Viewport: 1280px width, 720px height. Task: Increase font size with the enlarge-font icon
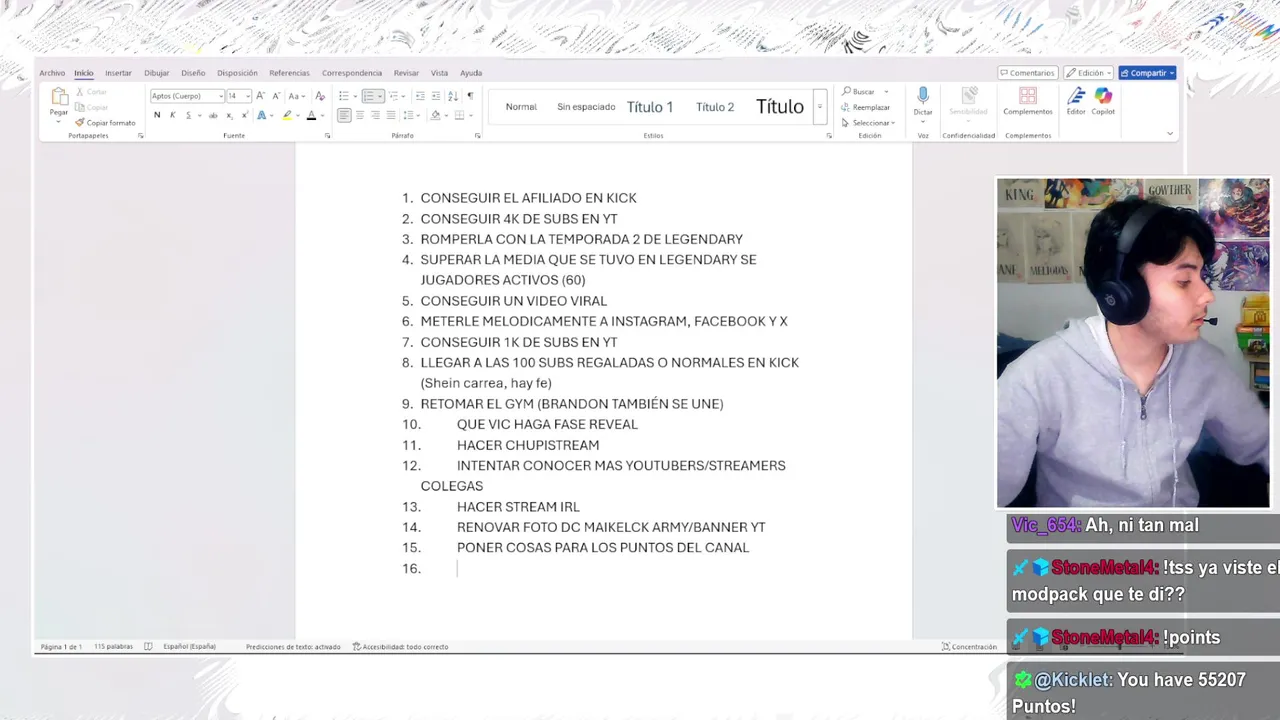(260, 96)
